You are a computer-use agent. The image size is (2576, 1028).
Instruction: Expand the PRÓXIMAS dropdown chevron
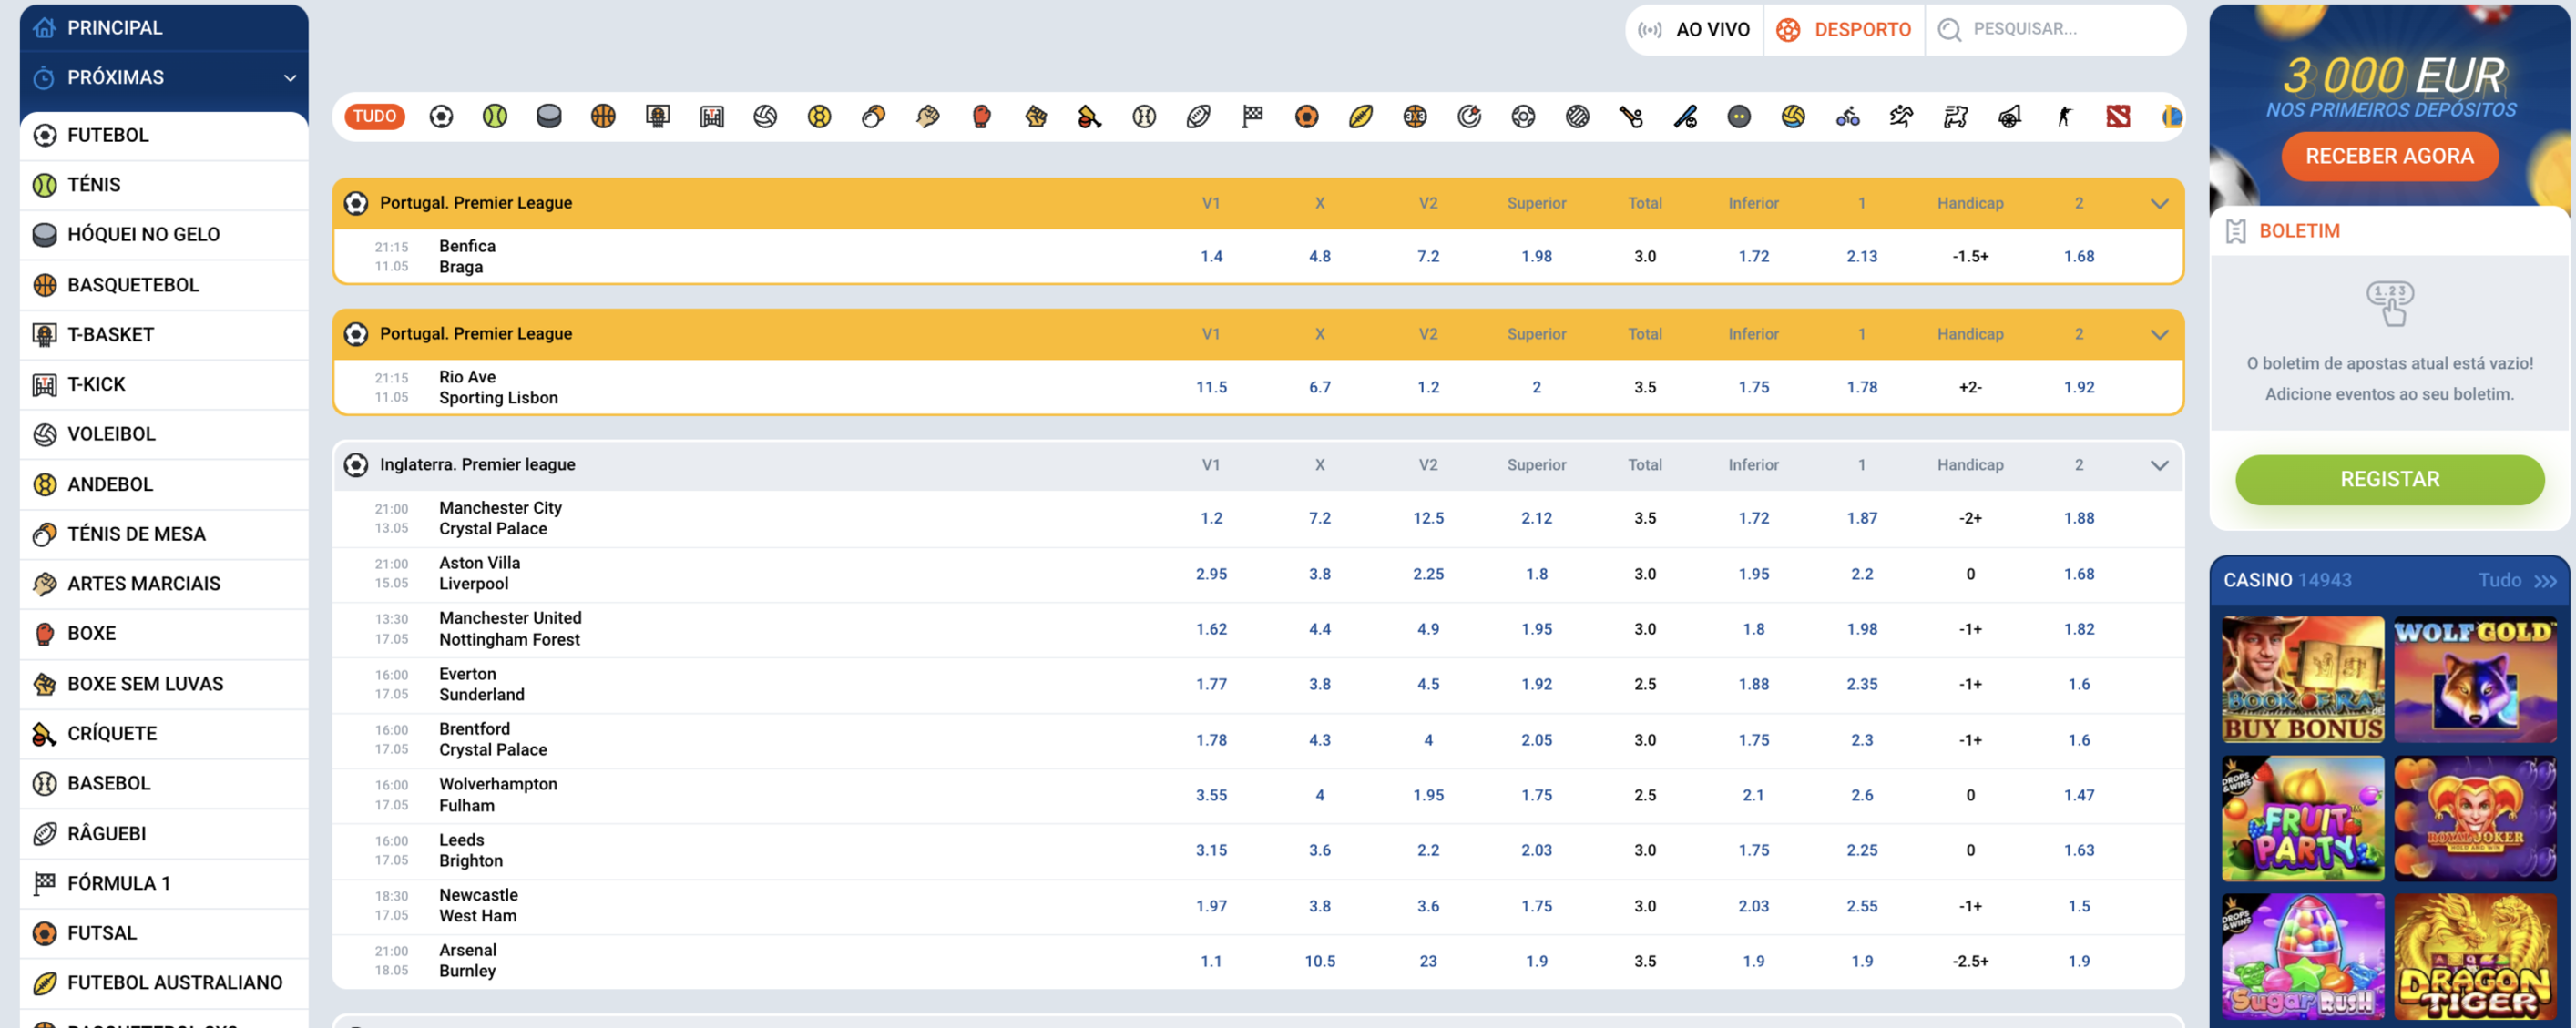290,77
